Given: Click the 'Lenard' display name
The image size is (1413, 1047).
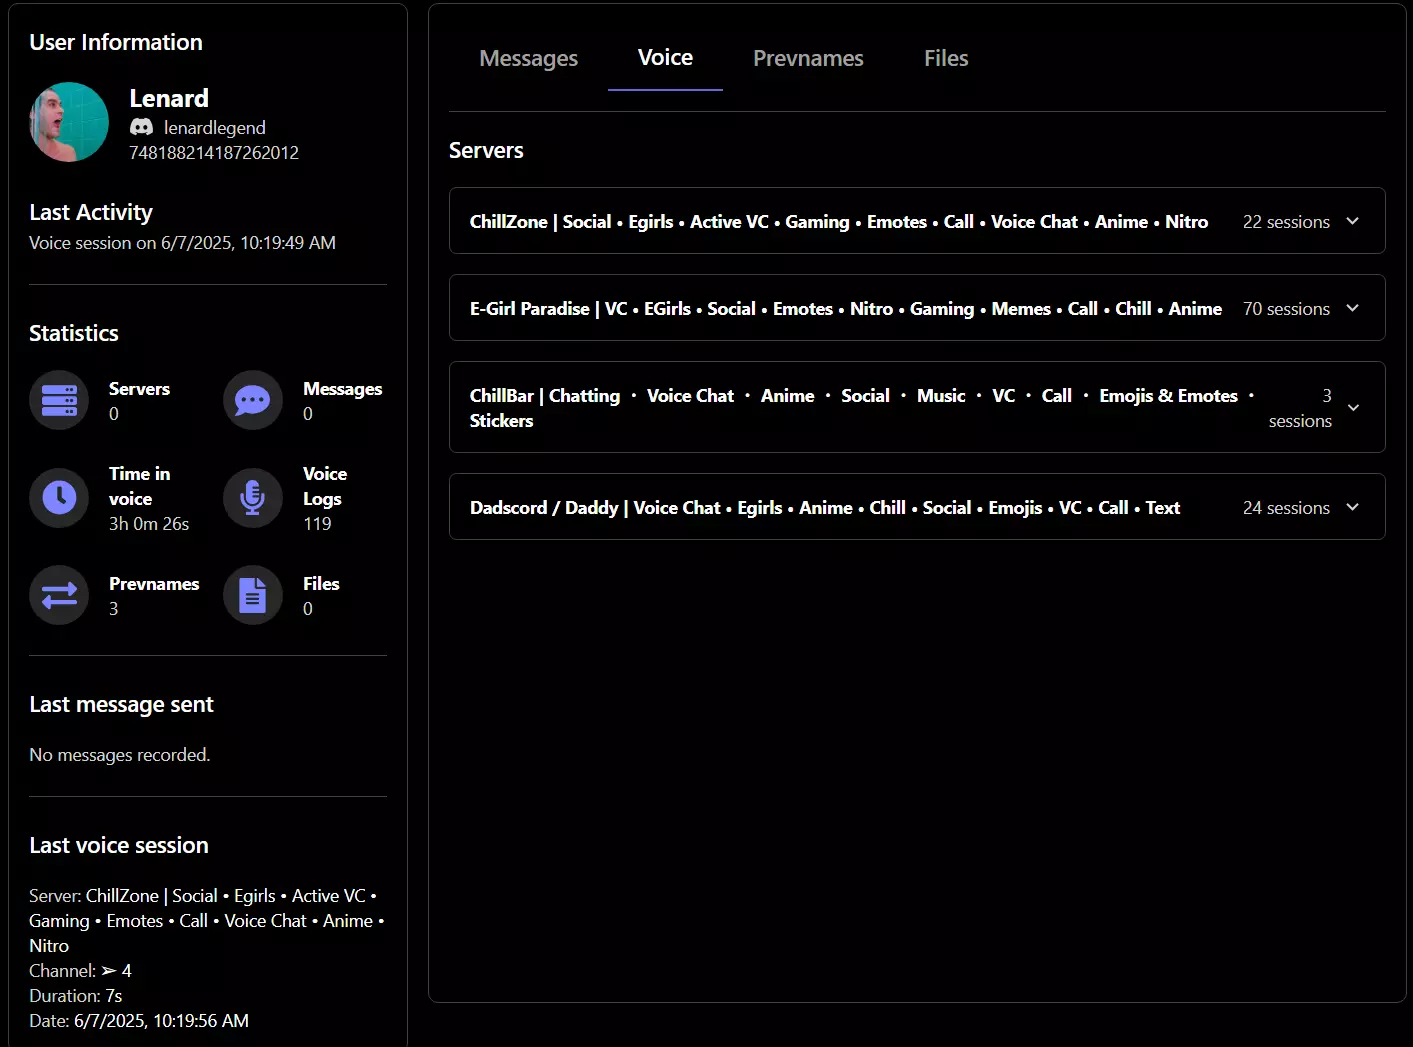Looking at the screenshot, I should [x=169, y=98].
